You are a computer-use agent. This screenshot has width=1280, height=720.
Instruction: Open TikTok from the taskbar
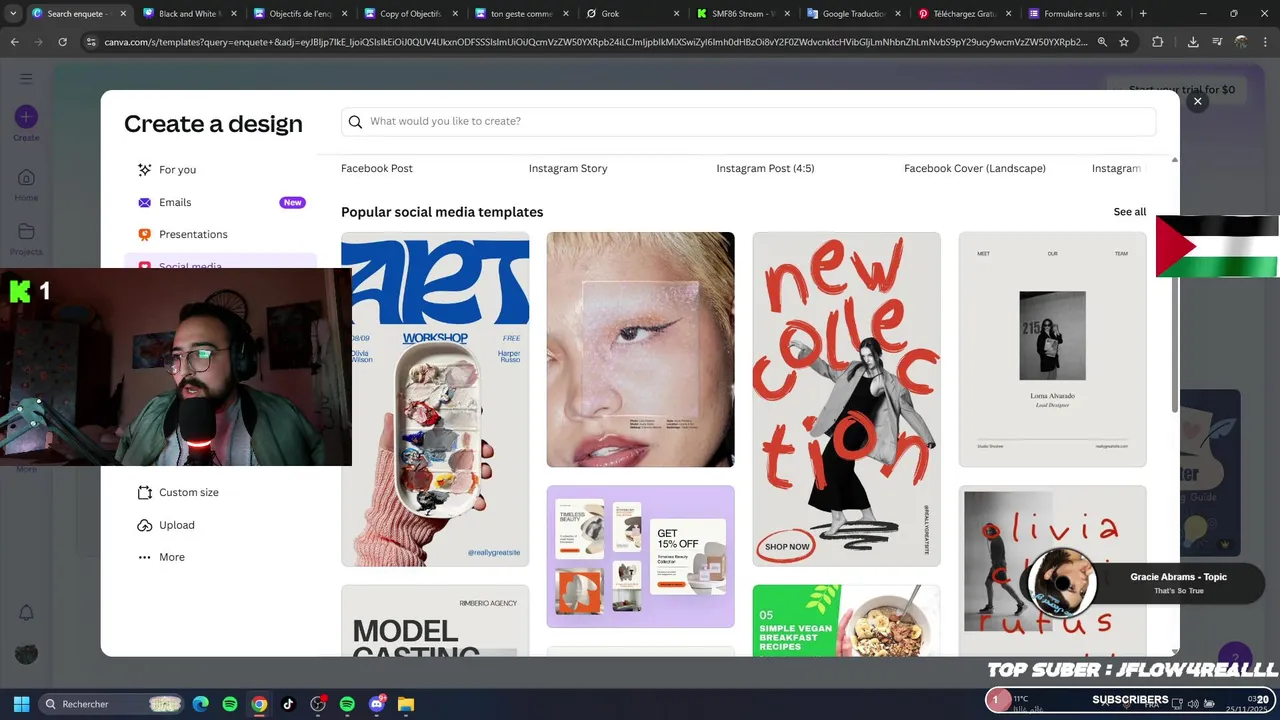pos(288,704)
